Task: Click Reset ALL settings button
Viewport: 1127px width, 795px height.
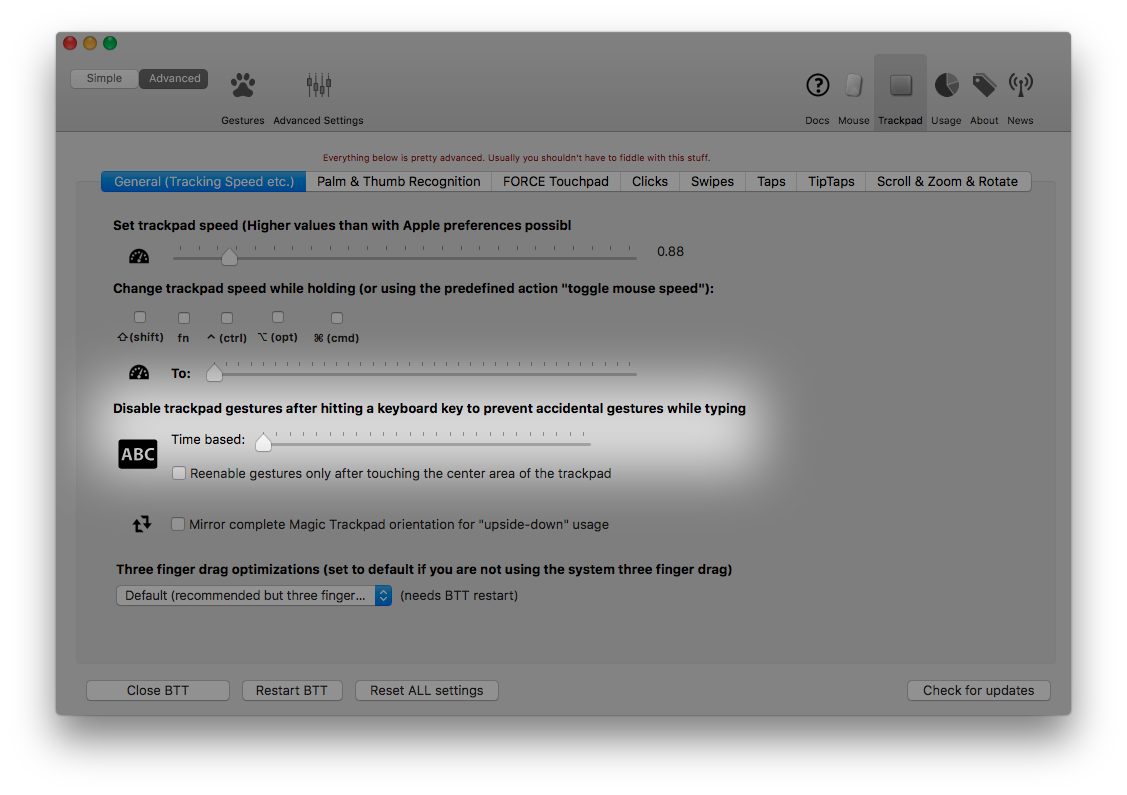Action: tap(426, 690)
